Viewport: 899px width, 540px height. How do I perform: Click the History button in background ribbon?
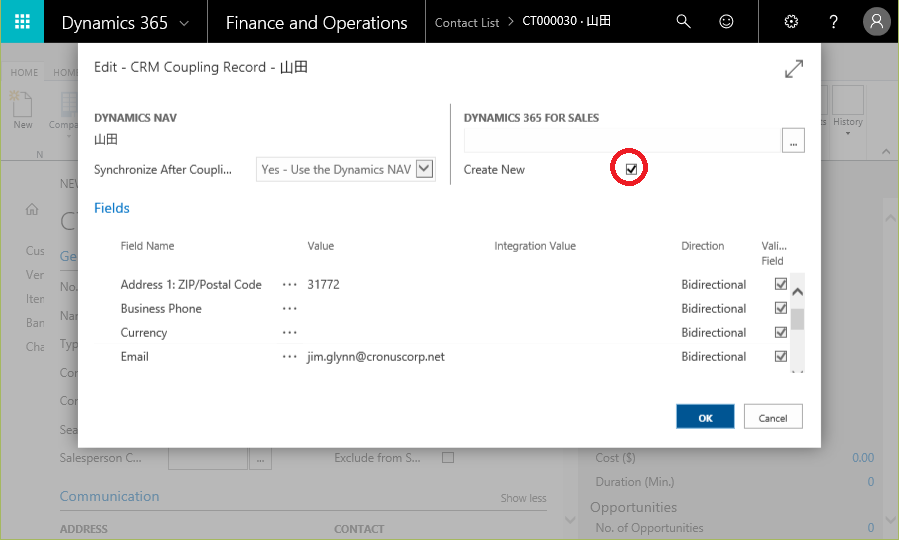tap(847, 109)
